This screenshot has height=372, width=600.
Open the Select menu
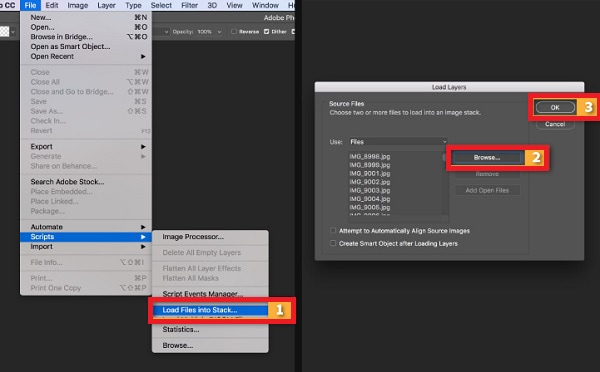(x=161, y=5)
